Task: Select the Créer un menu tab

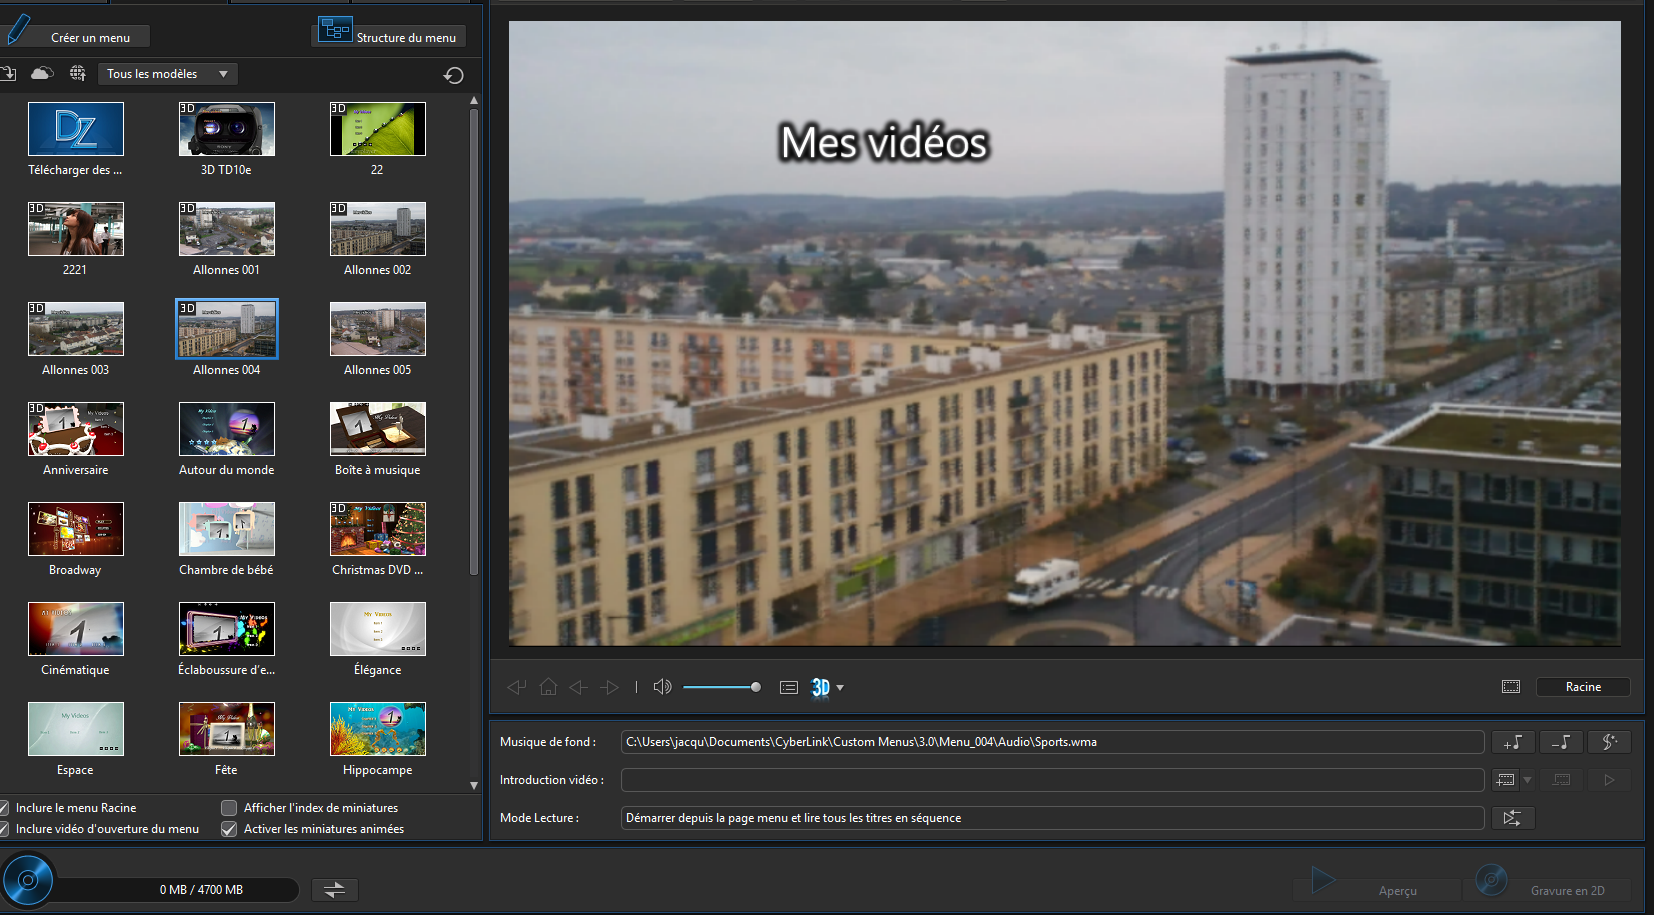Action: coord(90,37)
